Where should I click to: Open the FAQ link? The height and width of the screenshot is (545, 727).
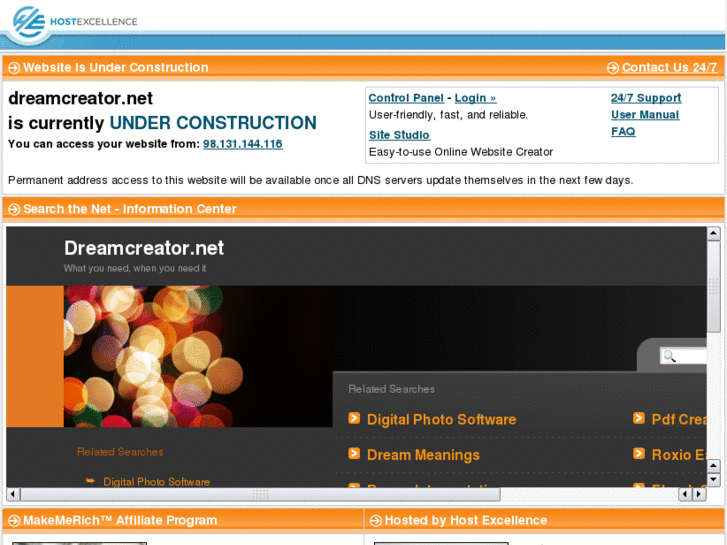(x=623, y=132)
